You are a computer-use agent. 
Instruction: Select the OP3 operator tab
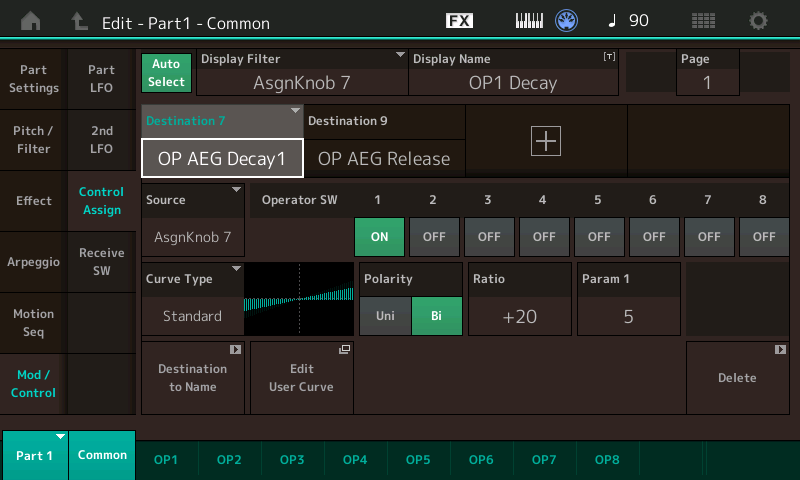point(292,459)
